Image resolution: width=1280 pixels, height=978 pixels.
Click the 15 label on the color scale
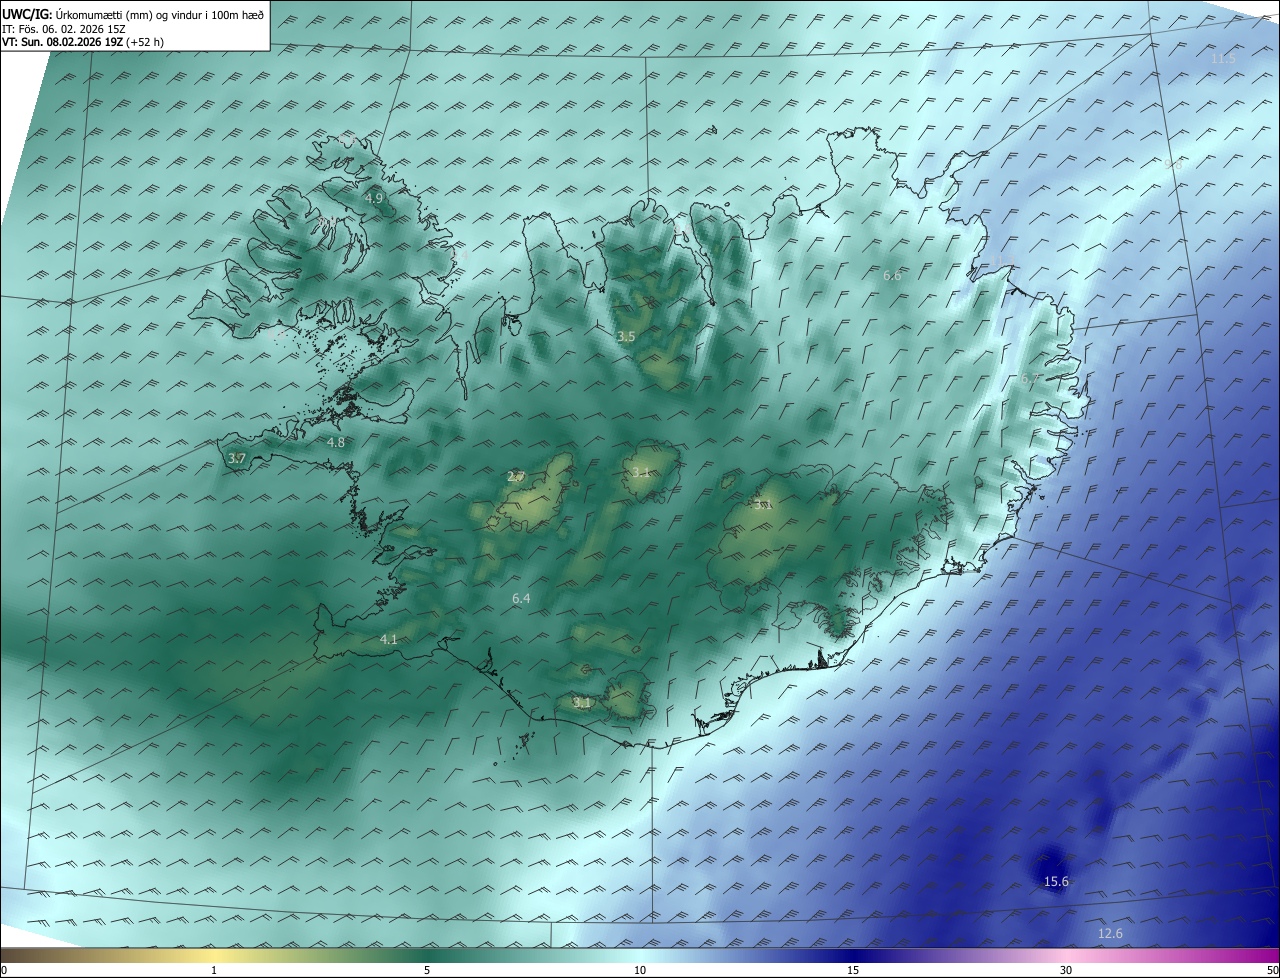pos(853,970)
